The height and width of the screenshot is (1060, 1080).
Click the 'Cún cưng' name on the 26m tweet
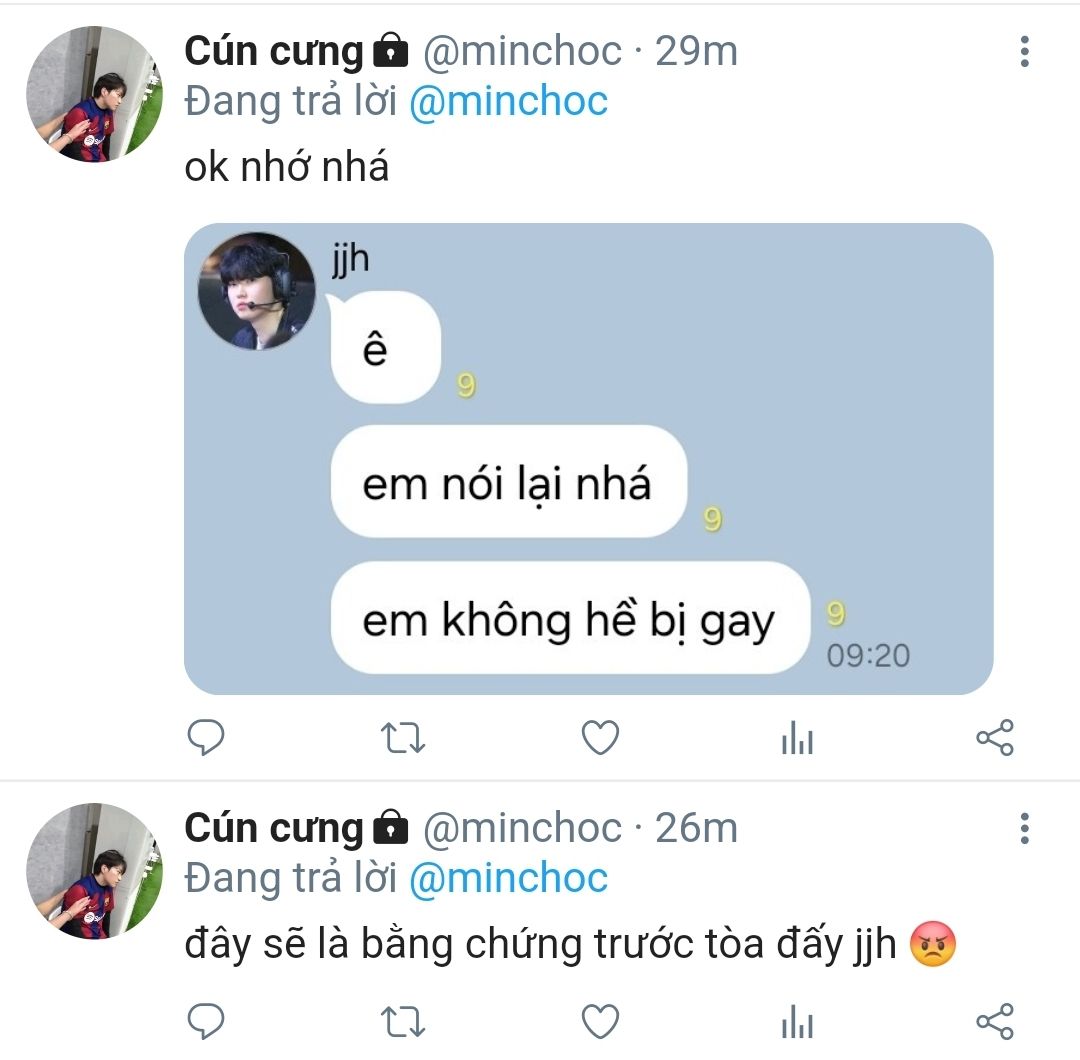pos(273,829)
